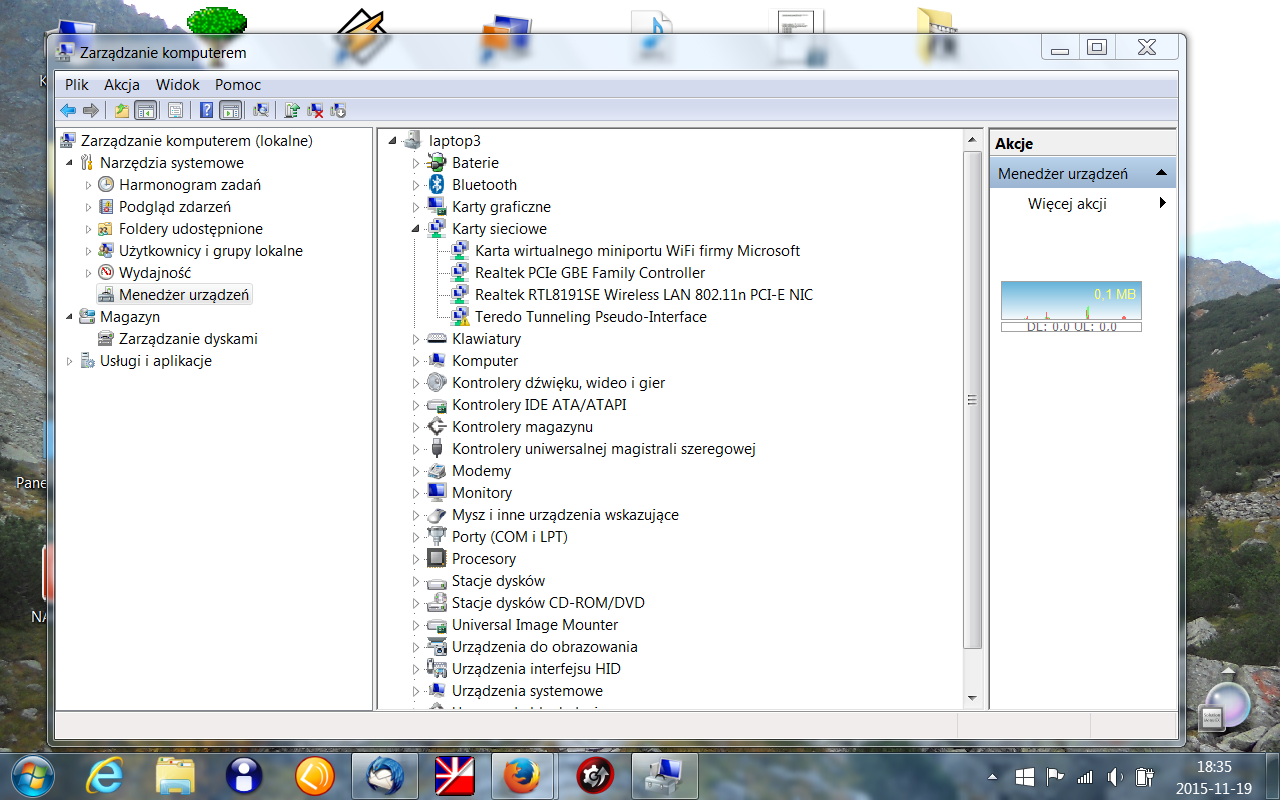Screen dimensions: 1280x800
Task: Collapse the Karty sieciowe category
Action: [417, 229]
